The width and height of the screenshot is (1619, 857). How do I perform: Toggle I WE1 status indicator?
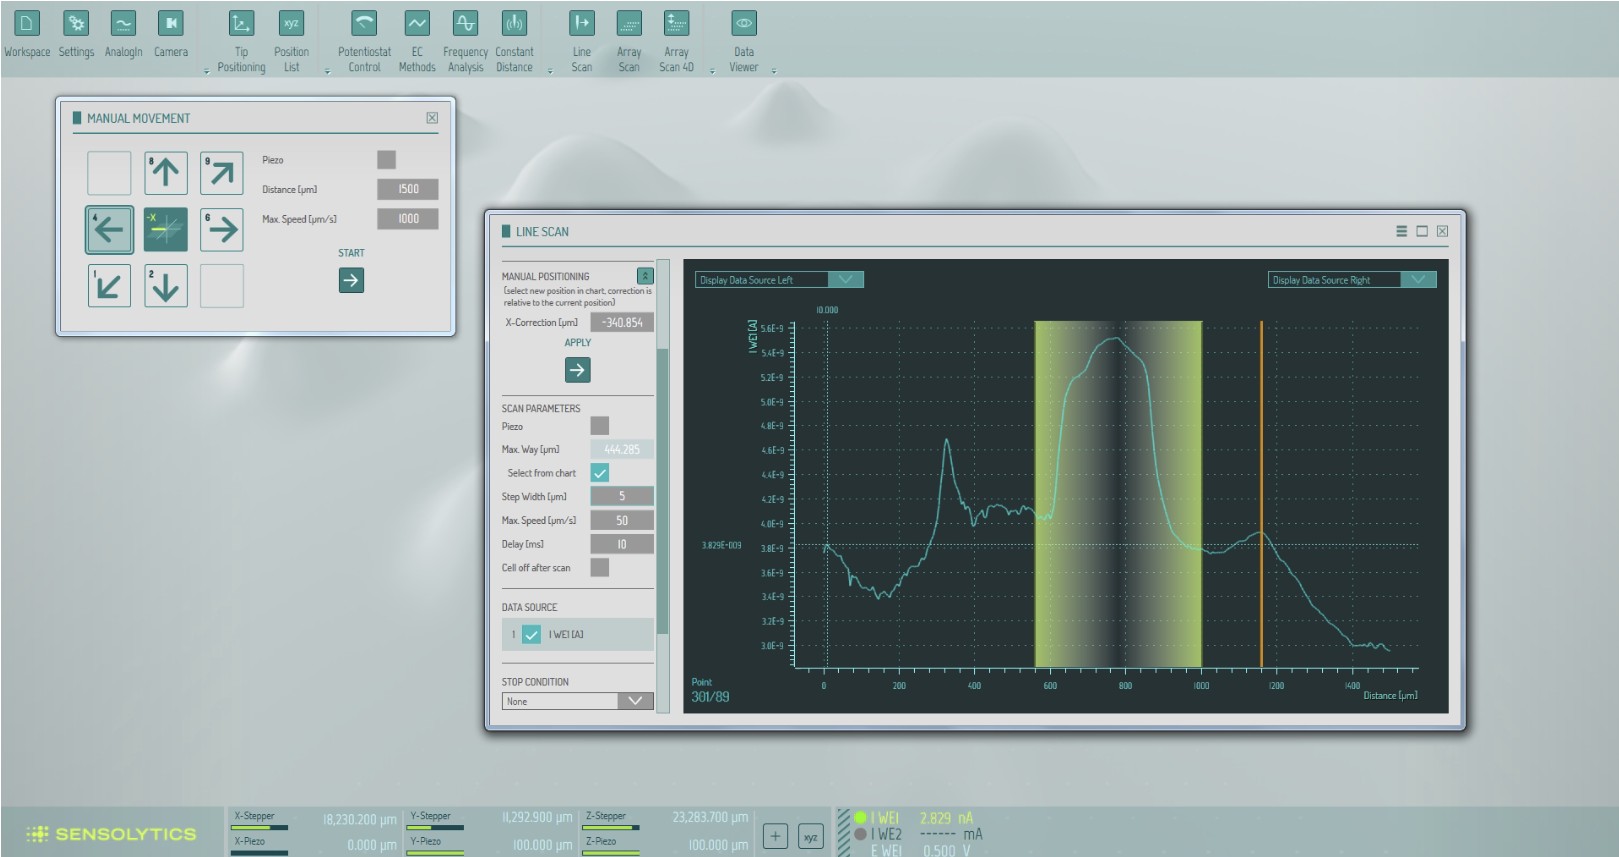tap(860, 818)
